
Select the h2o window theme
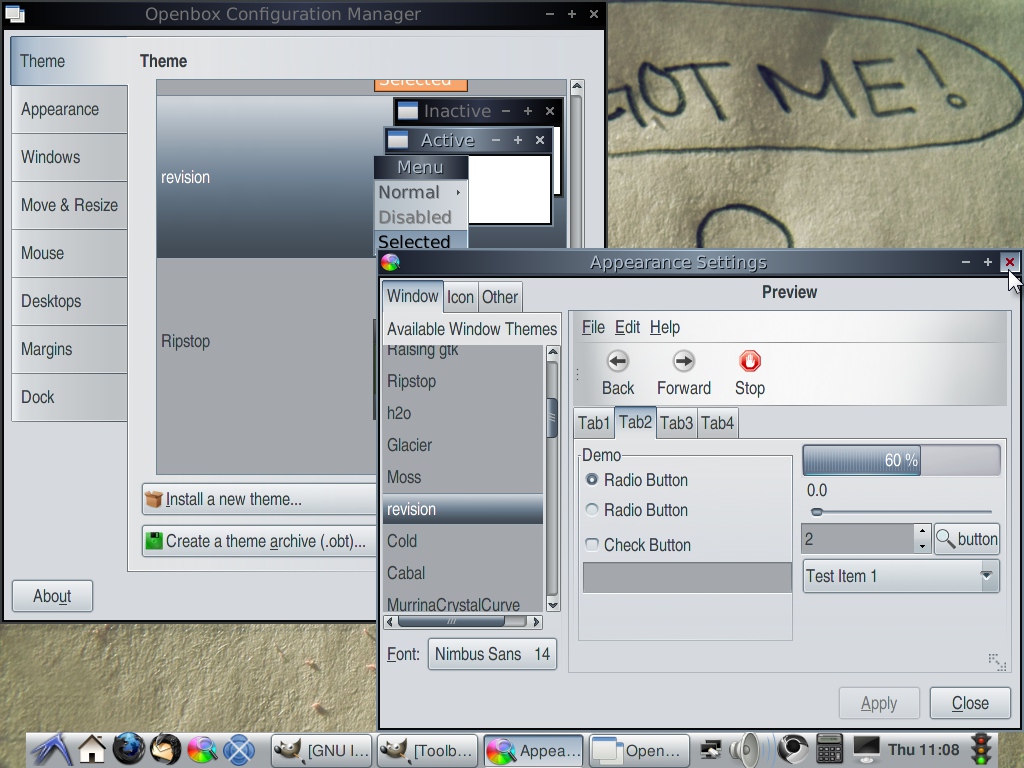pyautogui.click(x=462, y=413)
